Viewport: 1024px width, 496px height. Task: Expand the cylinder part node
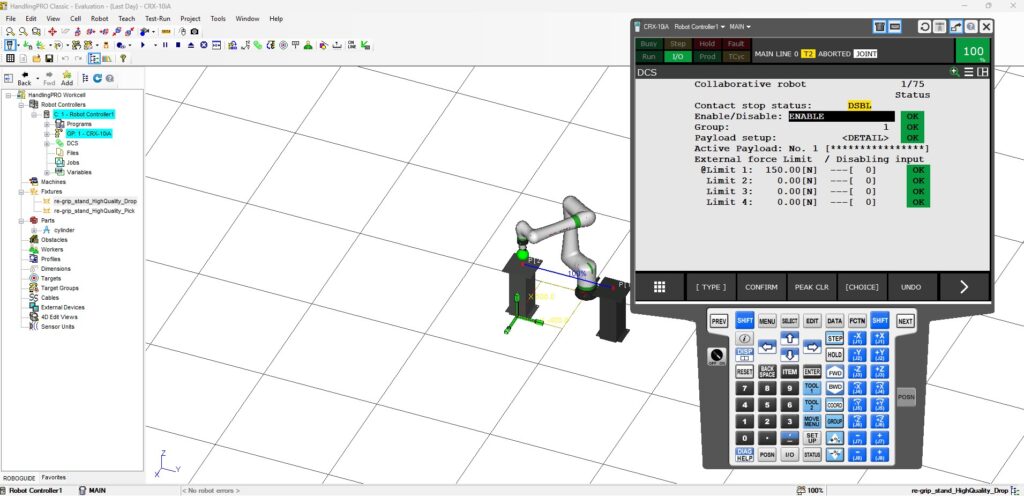tap(34, 230)
